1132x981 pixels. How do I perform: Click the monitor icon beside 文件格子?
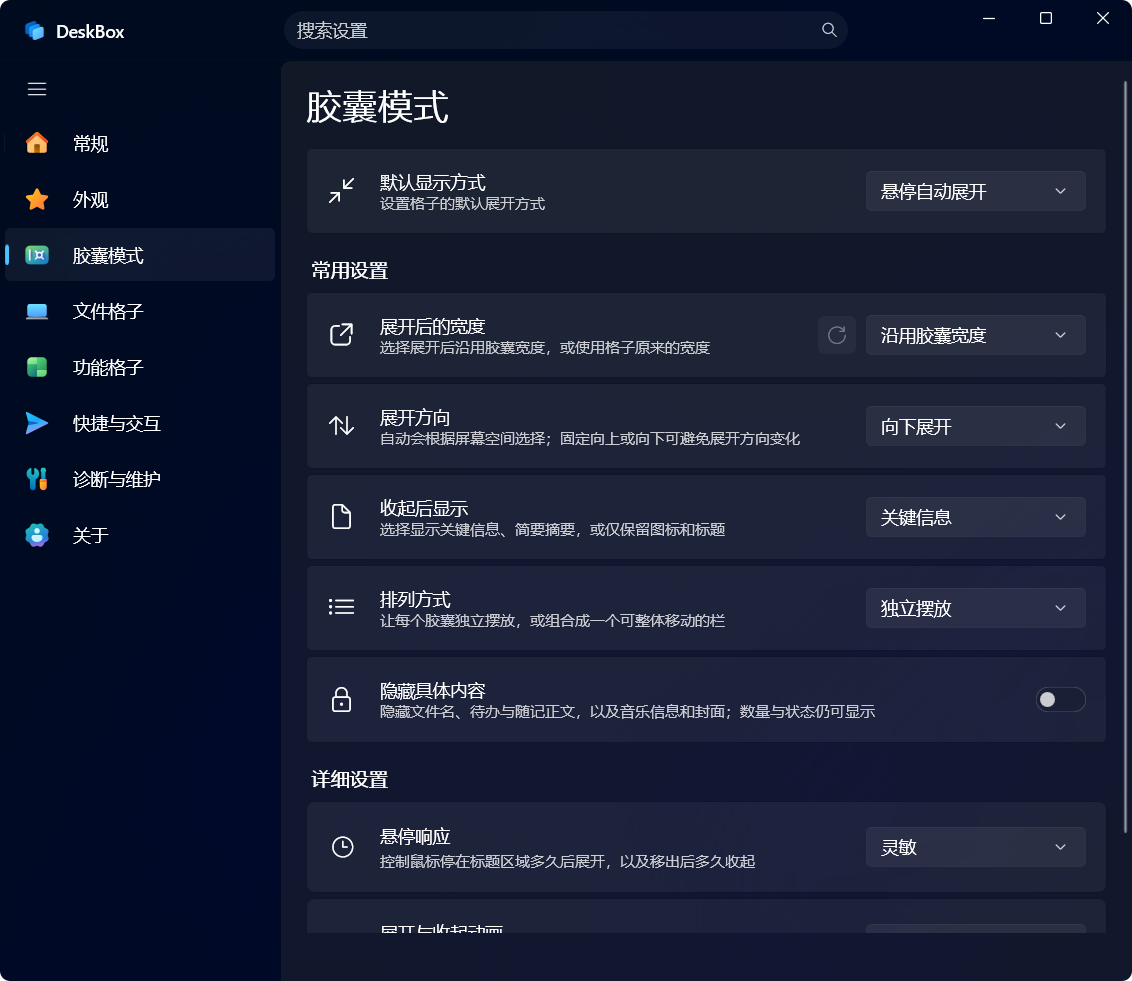pos(37,311)
